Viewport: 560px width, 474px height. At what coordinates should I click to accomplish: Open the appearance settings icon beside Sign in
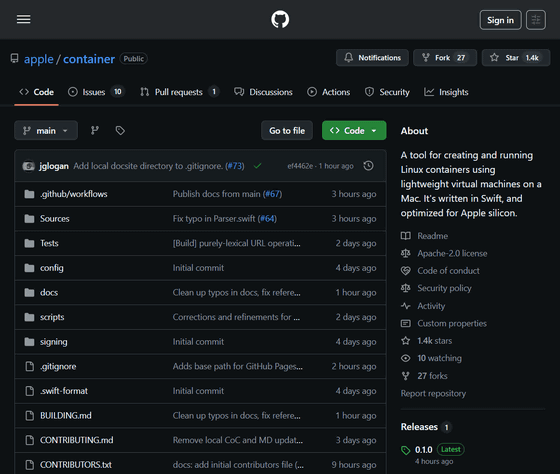tap(536, 20)
